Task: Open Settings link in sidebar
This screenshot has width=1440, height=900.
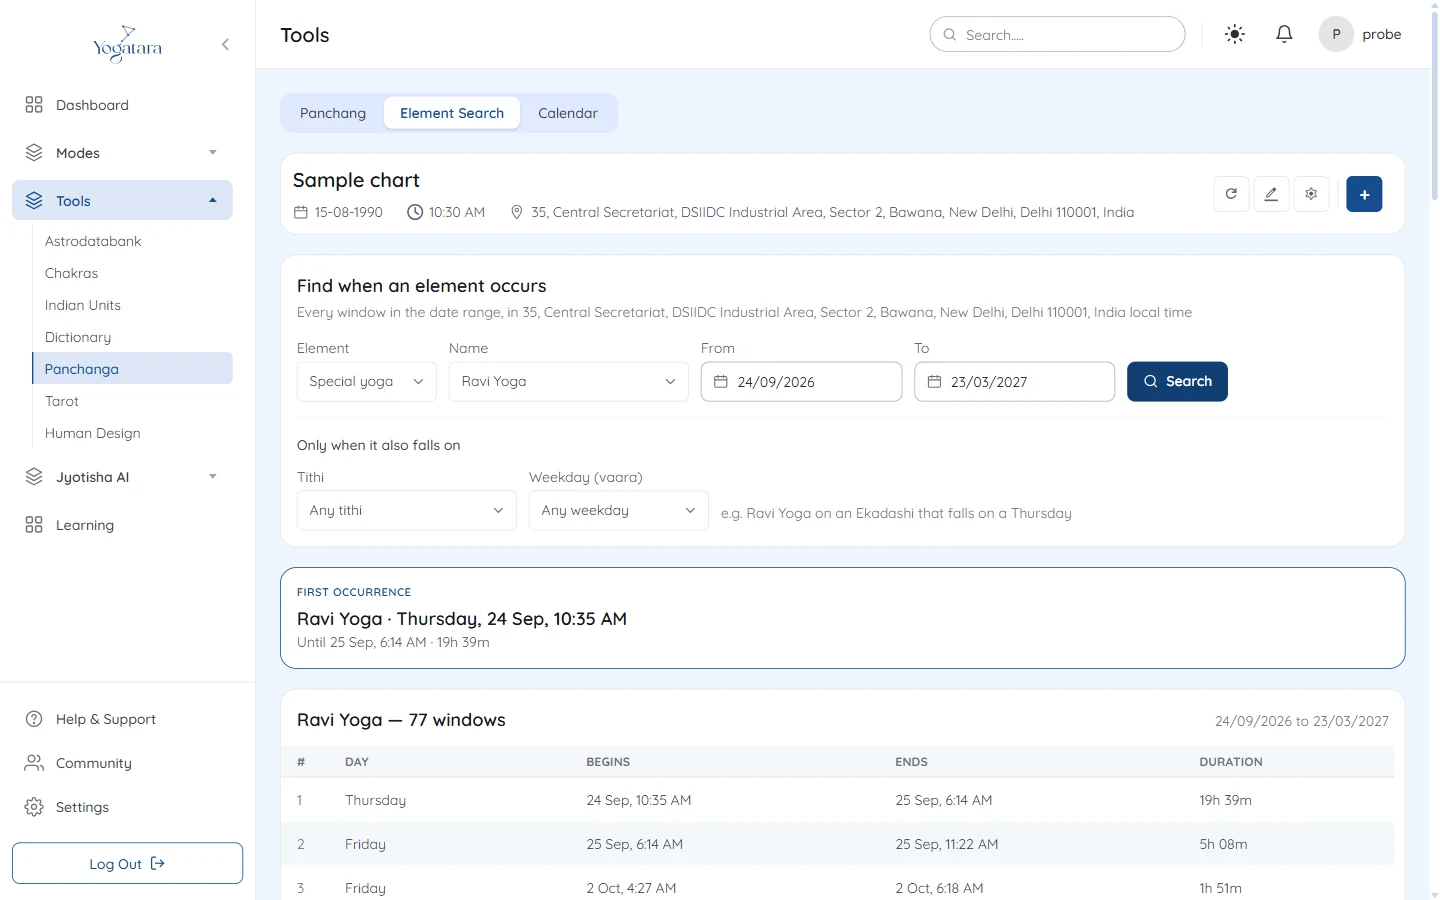Action: tap(82, 807)
